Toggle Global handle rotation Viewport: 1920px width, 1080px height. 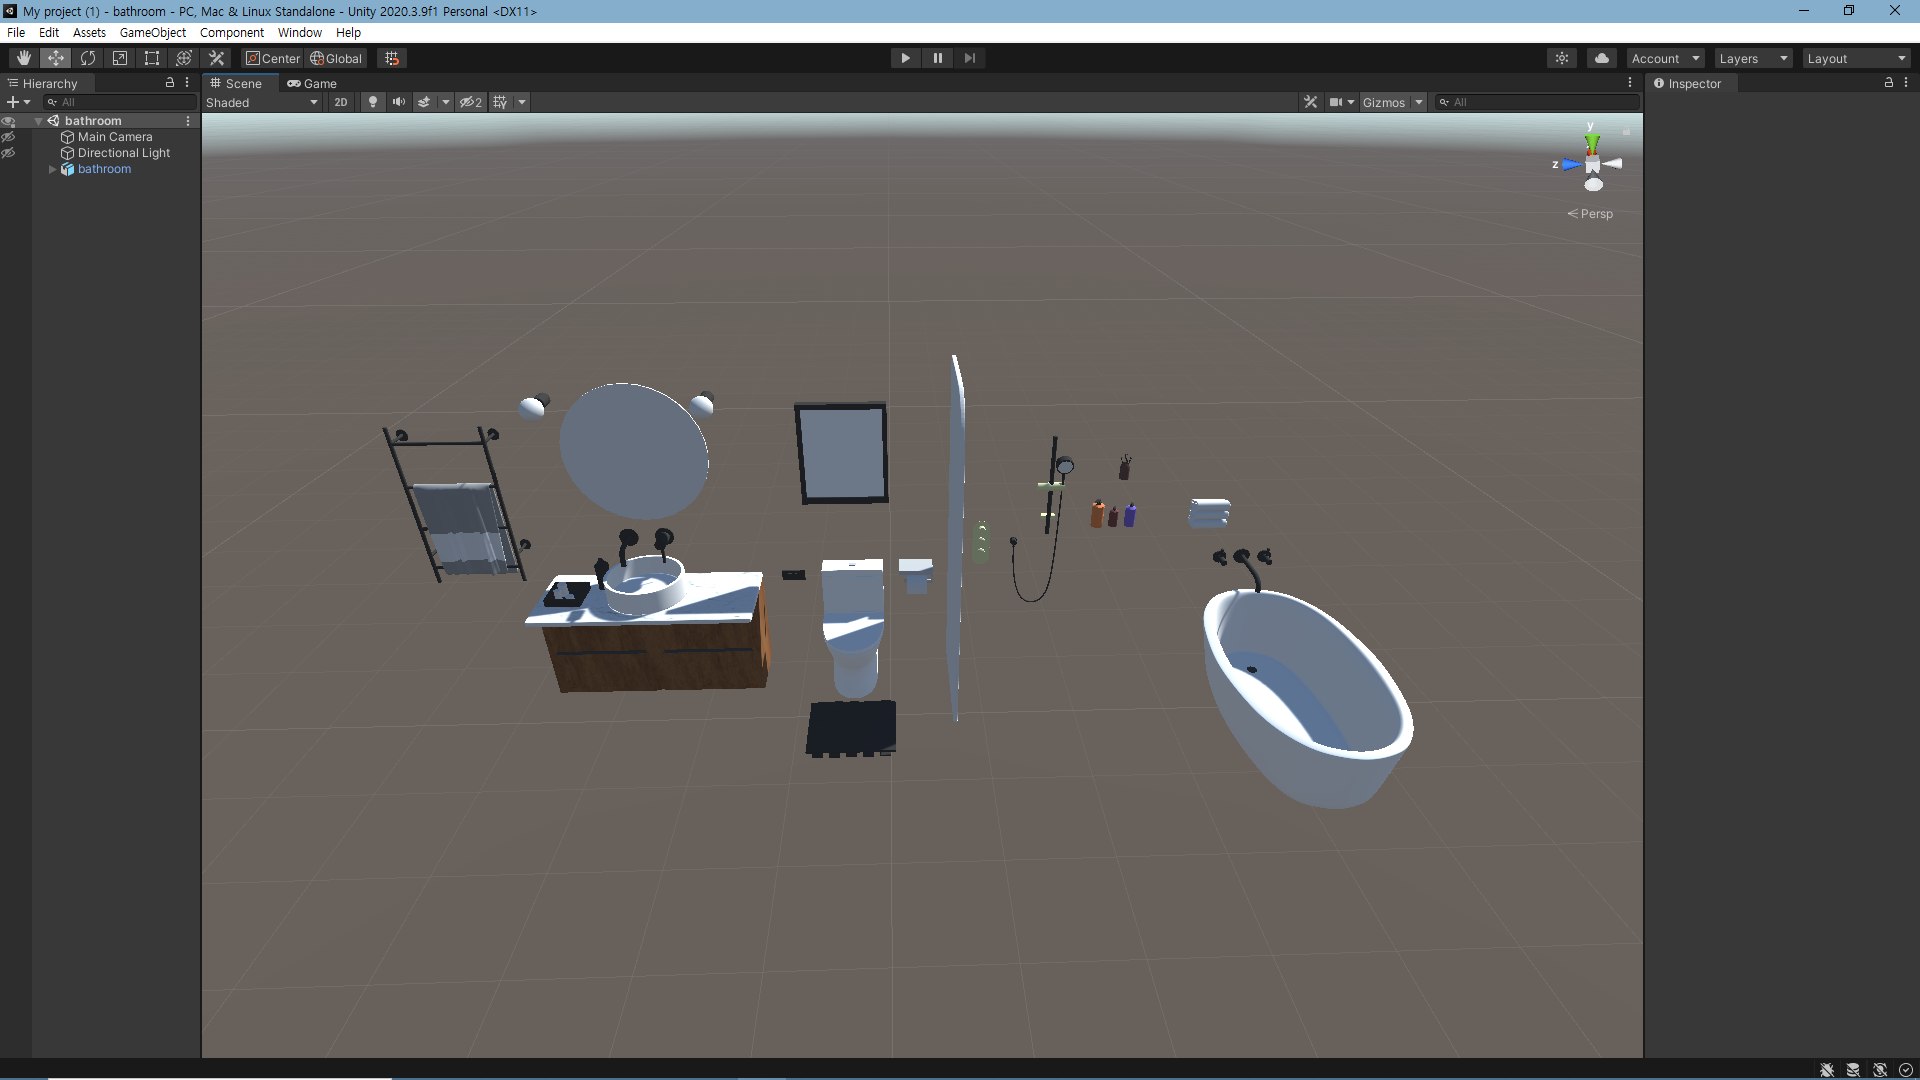click(336, 58)
